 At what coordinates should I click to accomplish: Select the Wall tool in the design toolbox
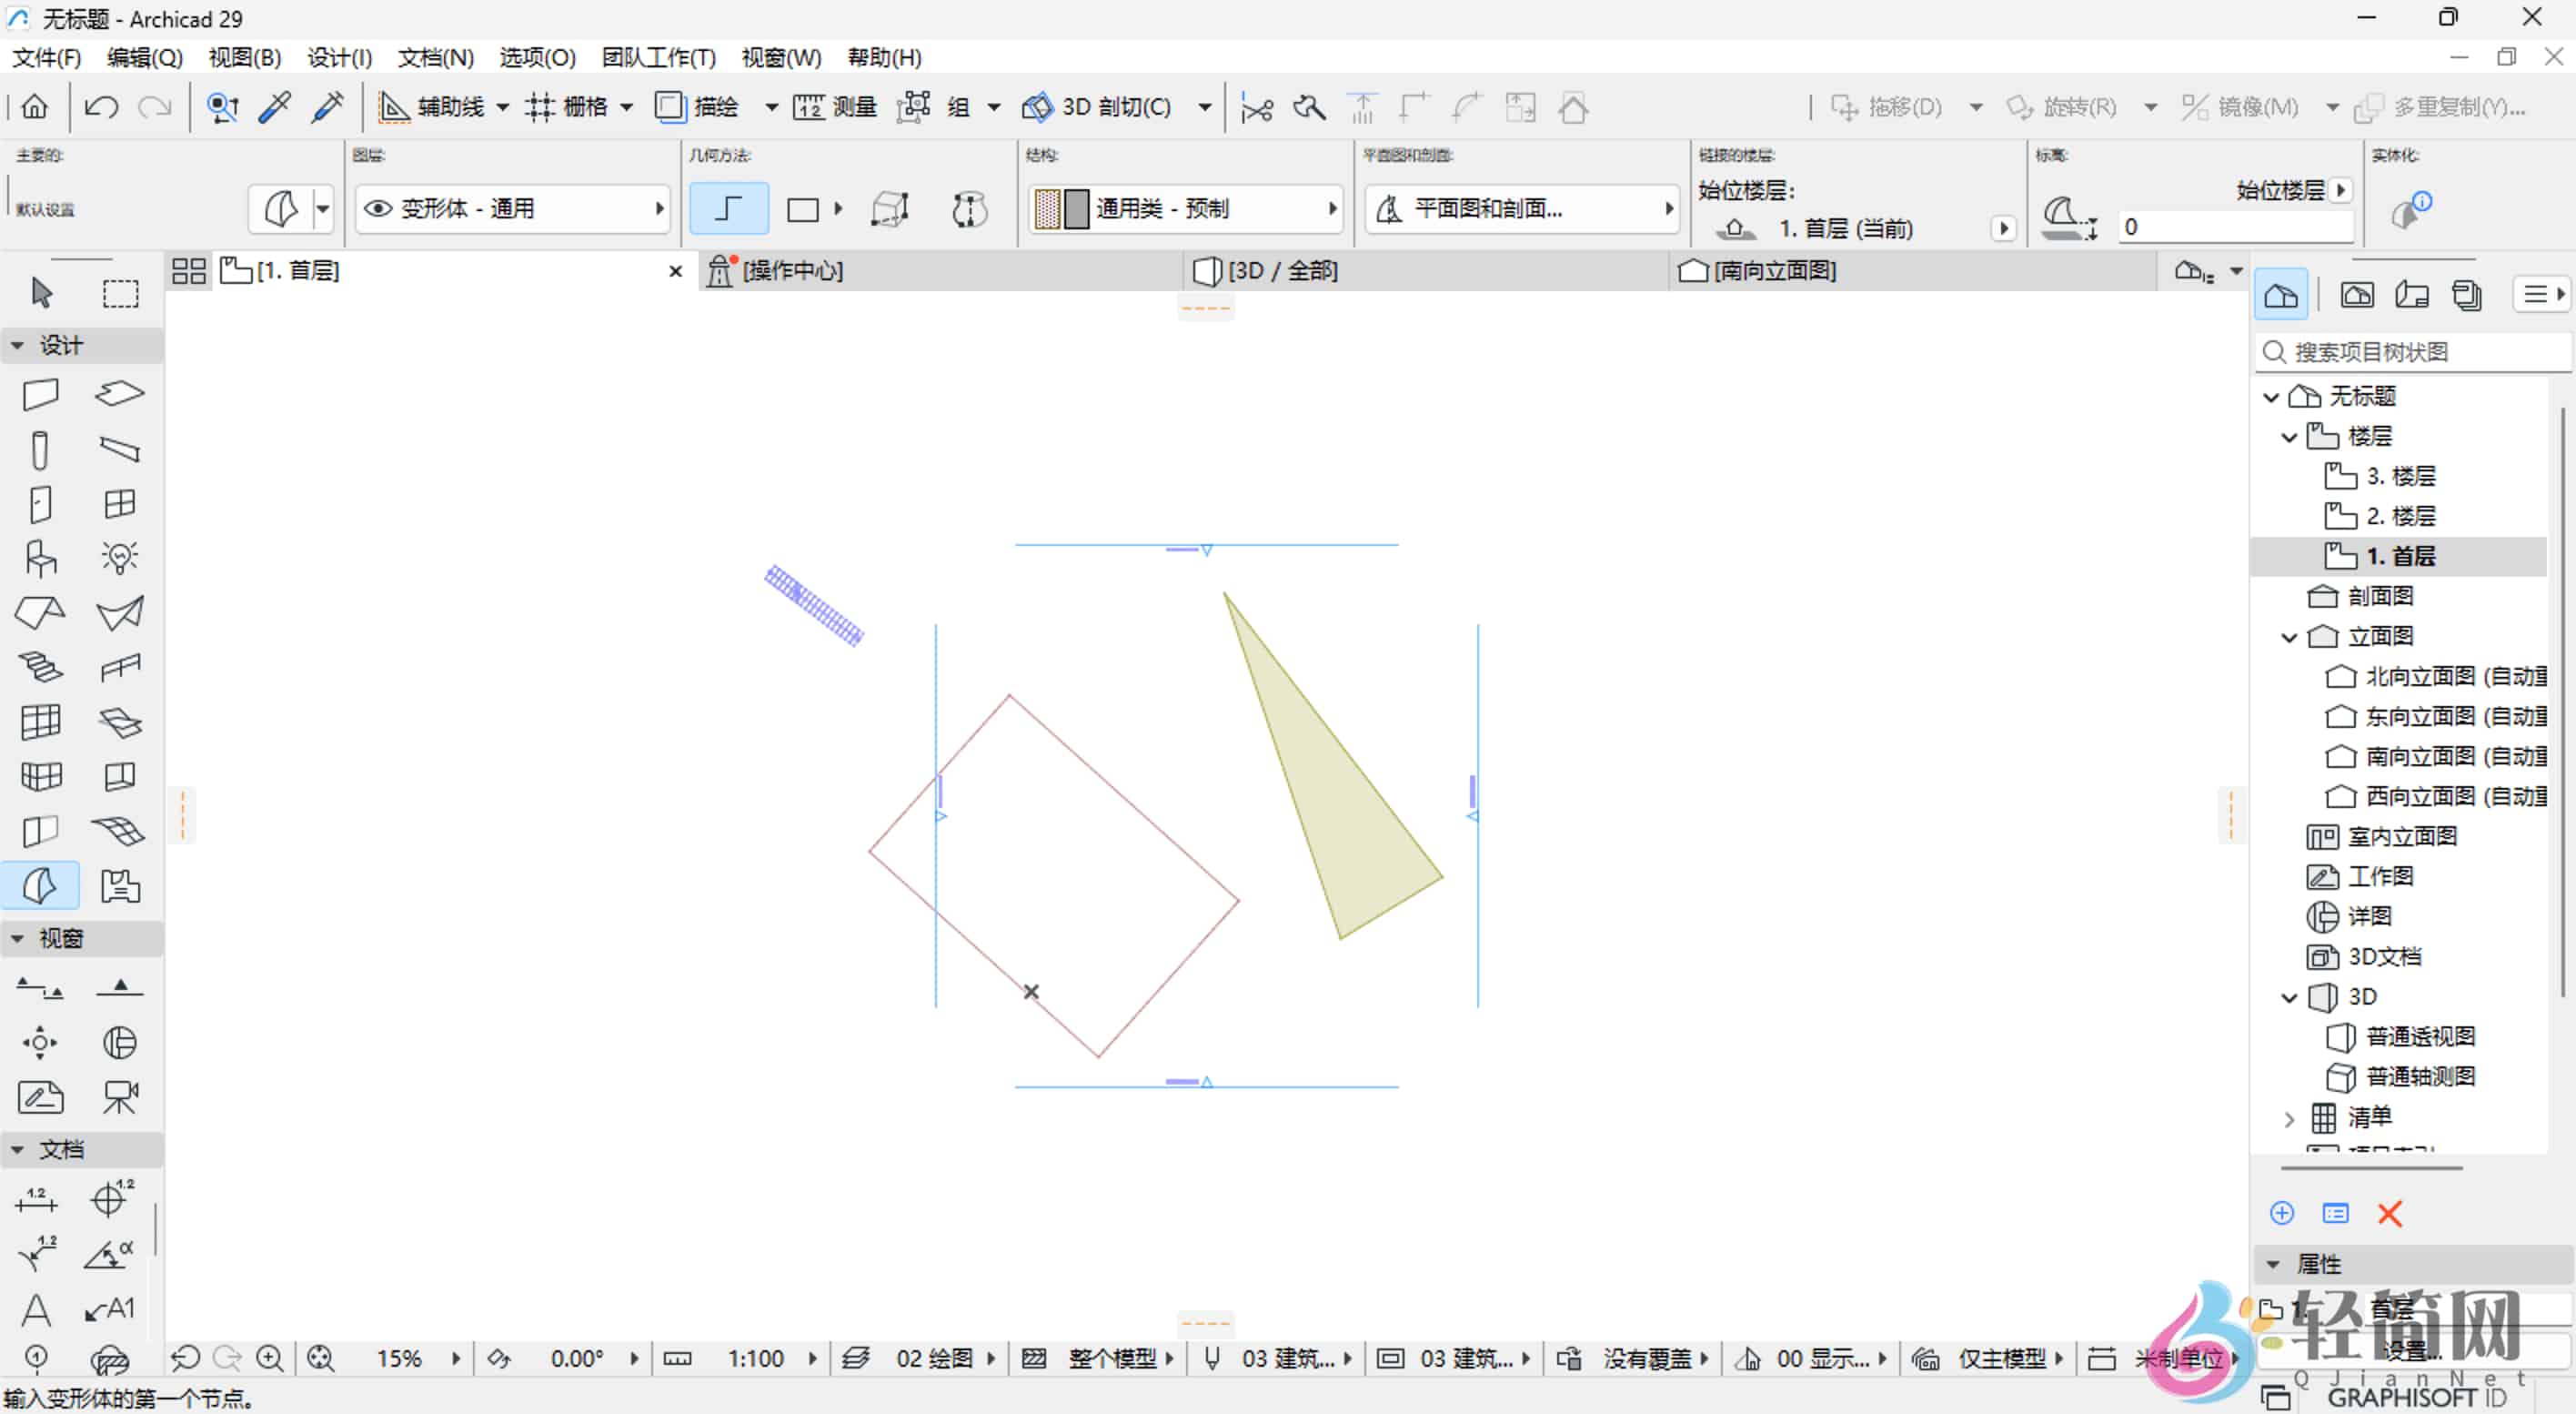[x=40, y=394]
